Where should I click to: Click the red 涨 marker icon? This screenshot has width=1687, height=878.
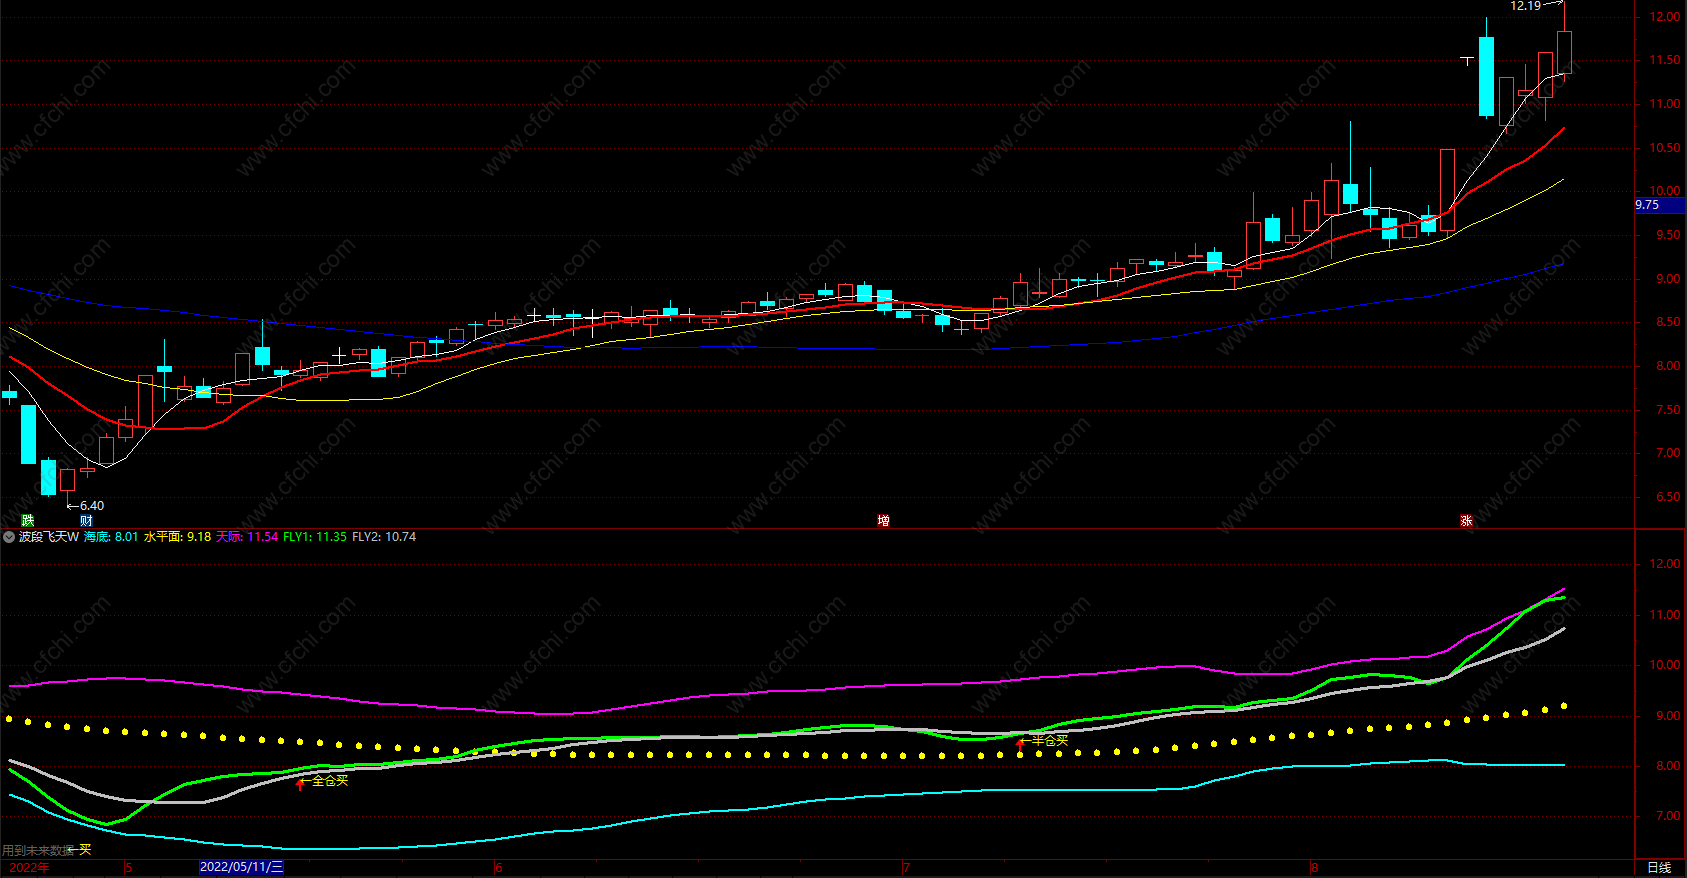pos(1466,521)
